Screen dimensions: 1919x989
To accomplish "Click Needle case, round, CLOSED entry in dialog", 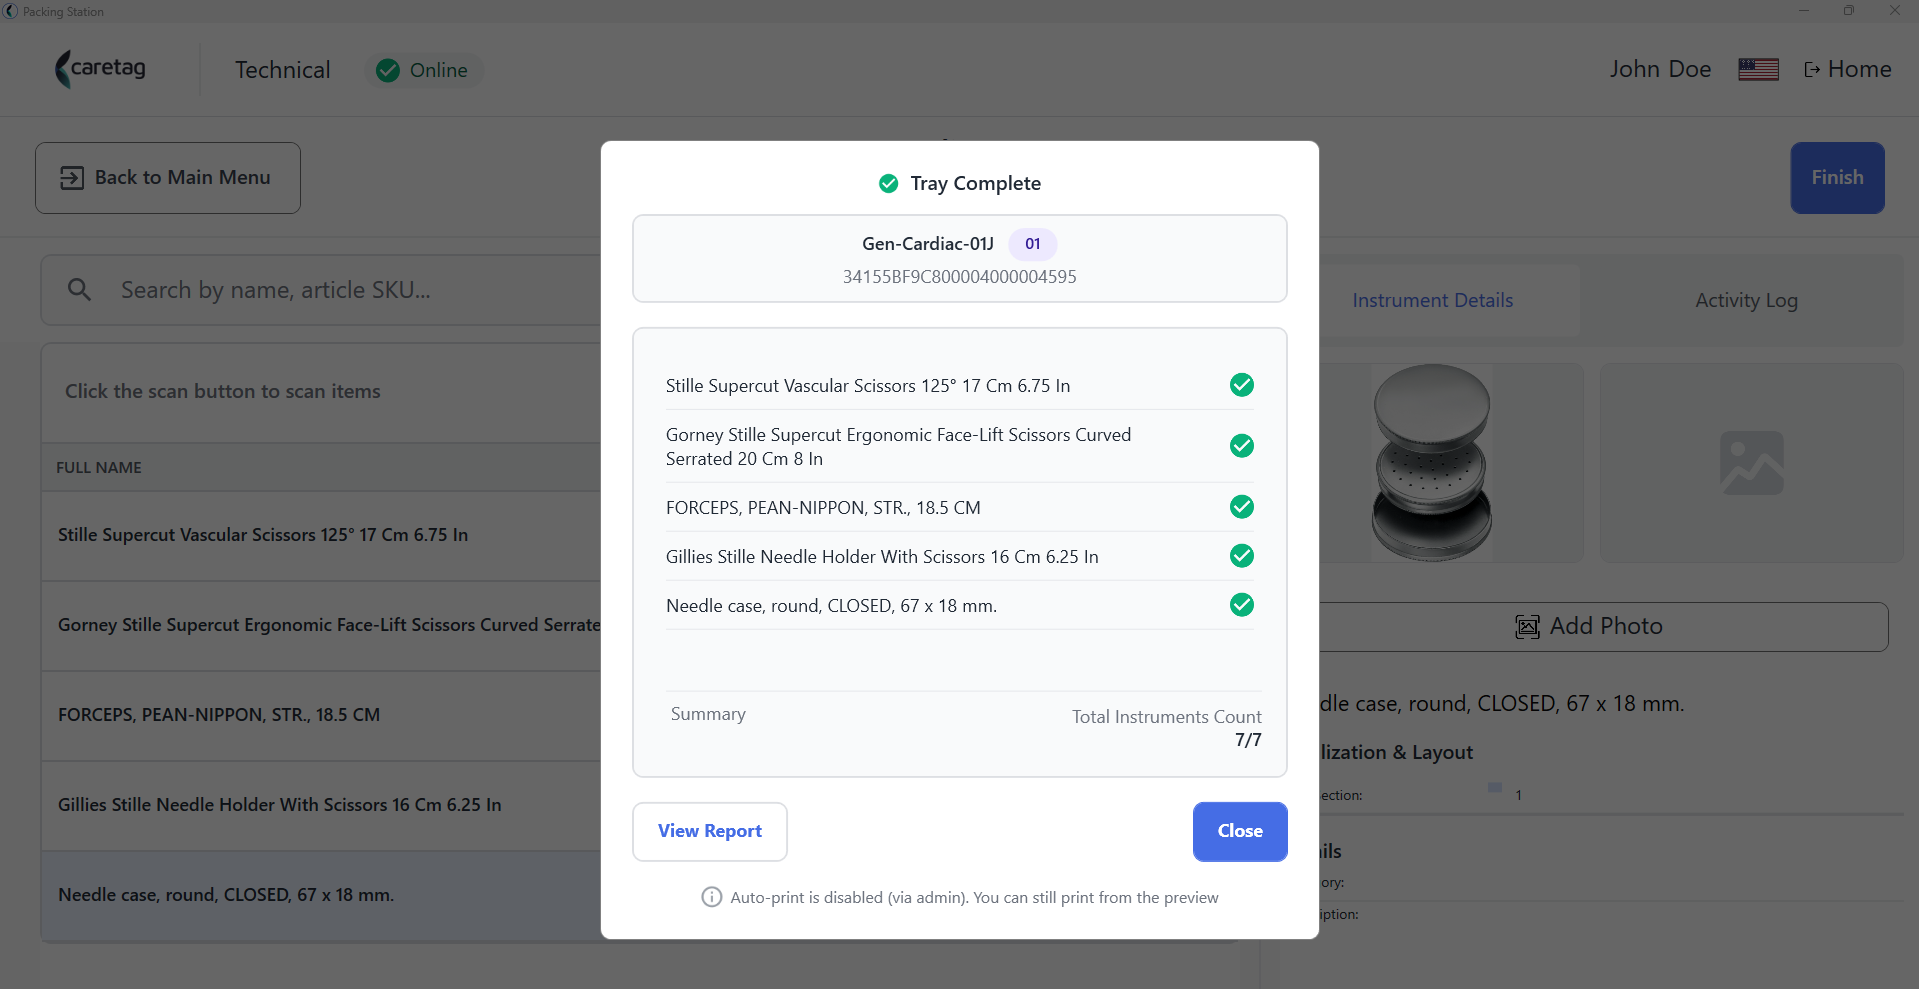I will [x=831, y=606].
